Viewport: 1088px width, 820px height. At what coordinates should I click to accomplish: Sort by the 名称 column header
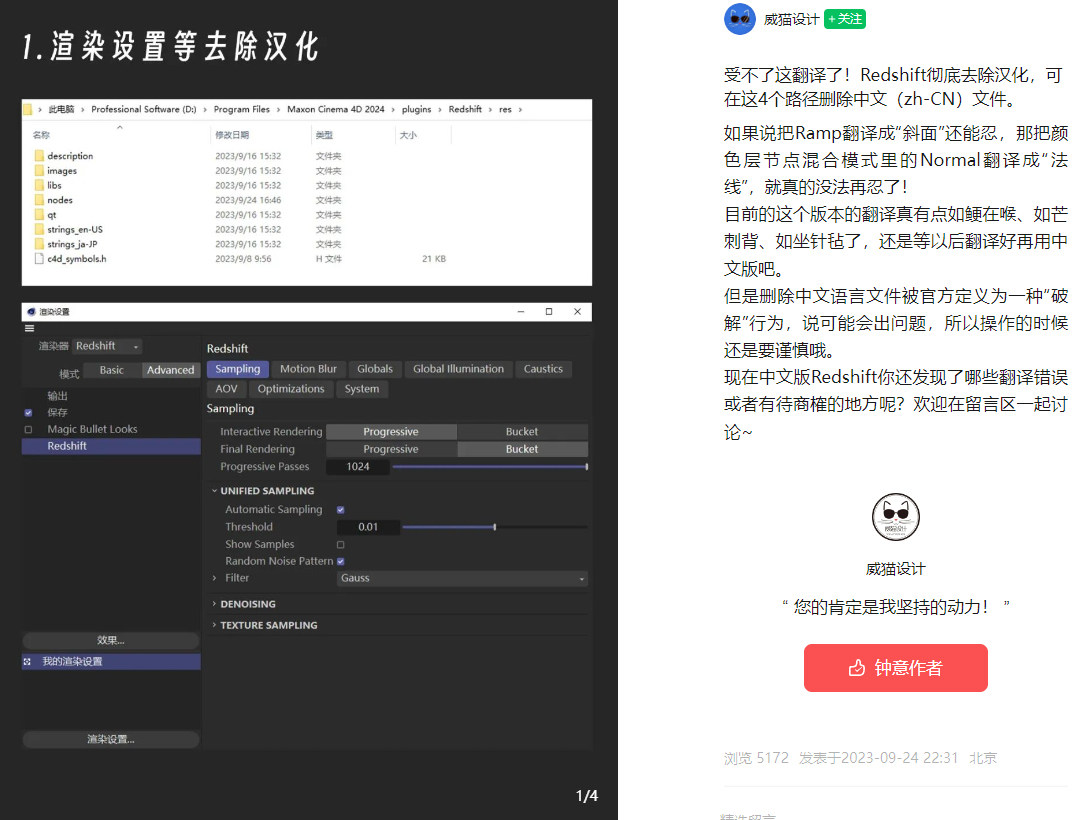click(x=42, y=135)
